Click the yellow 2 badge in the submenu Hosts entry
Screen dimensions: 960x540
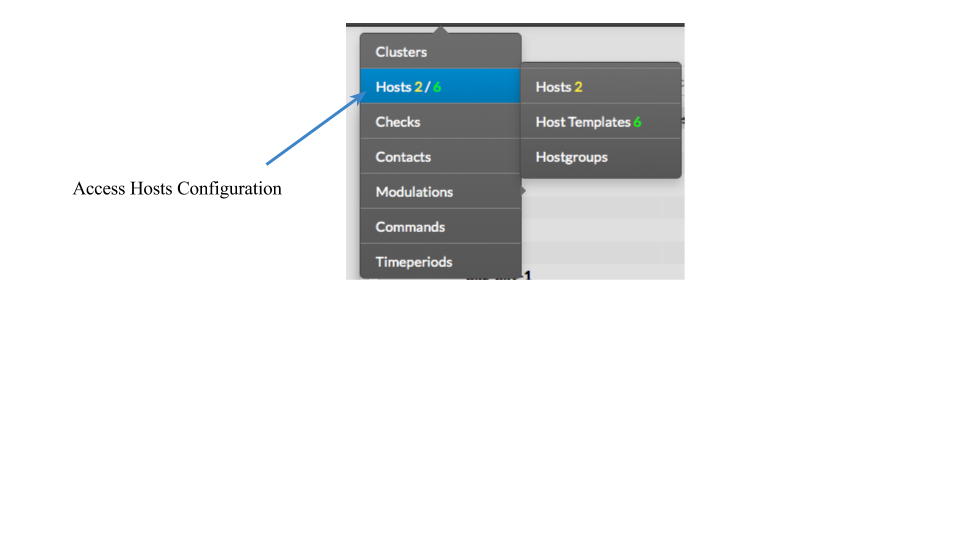click(578, 87)
